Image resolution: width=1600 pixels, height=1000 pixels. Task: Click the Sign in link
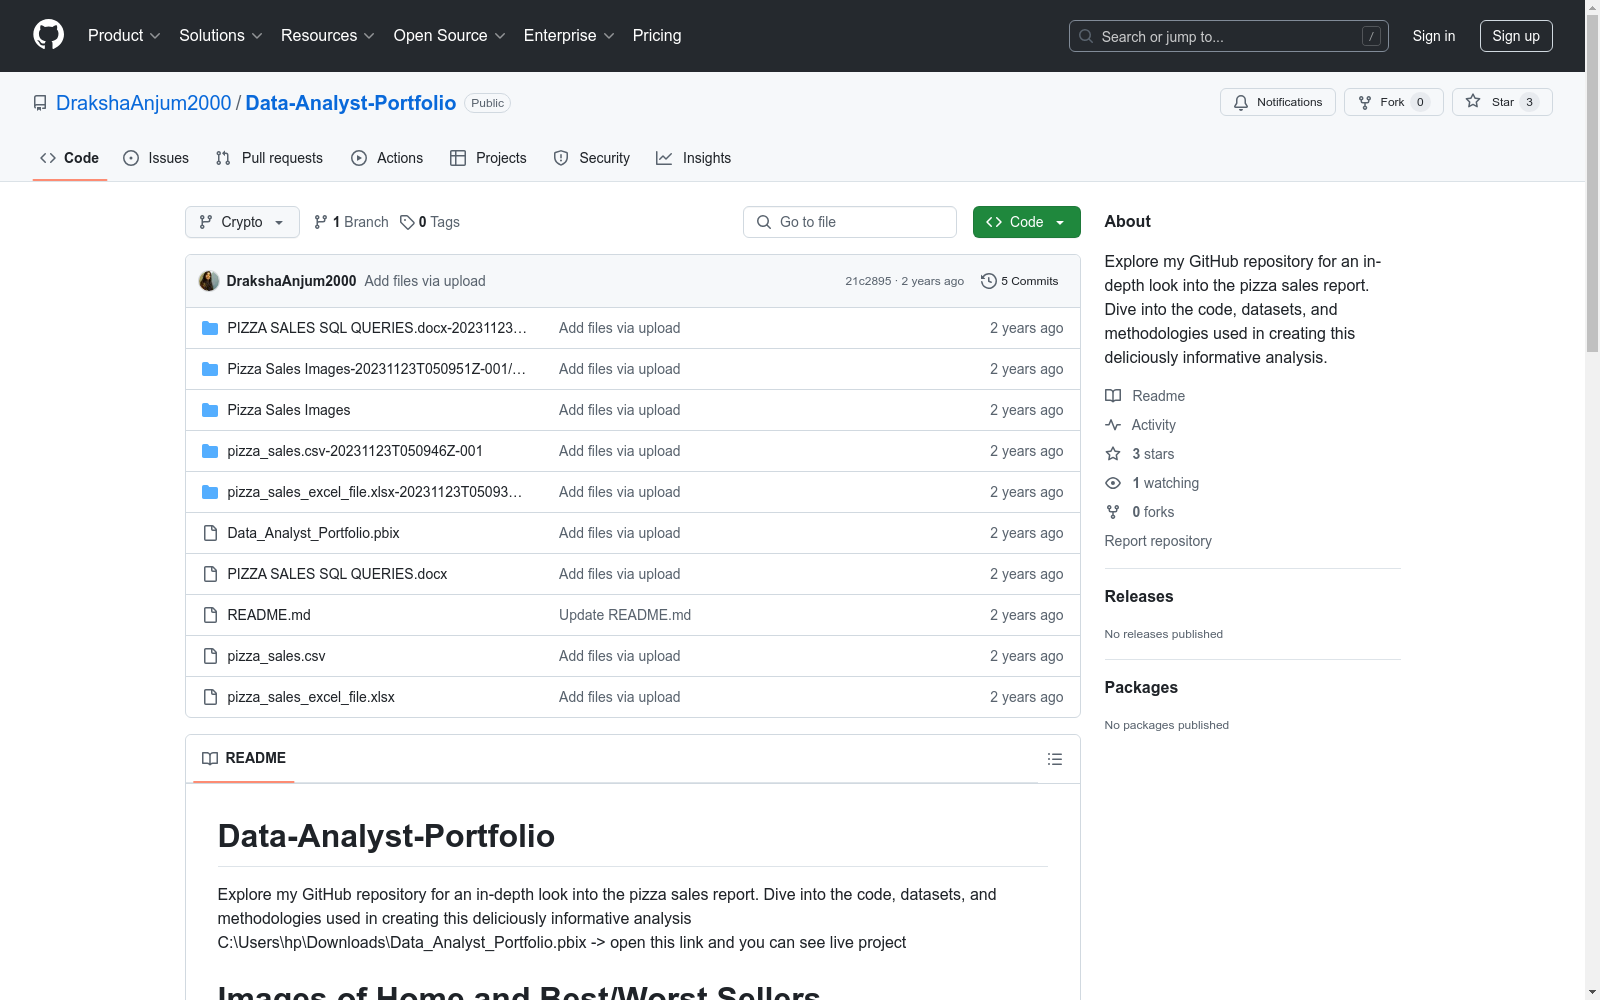[1433, 36]
